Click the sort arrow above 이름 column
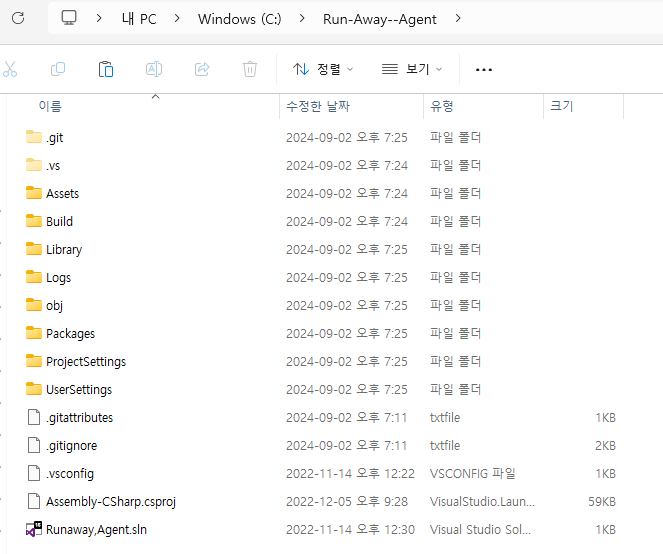Screen dimensions: 663x554 [x=156, y=97]
